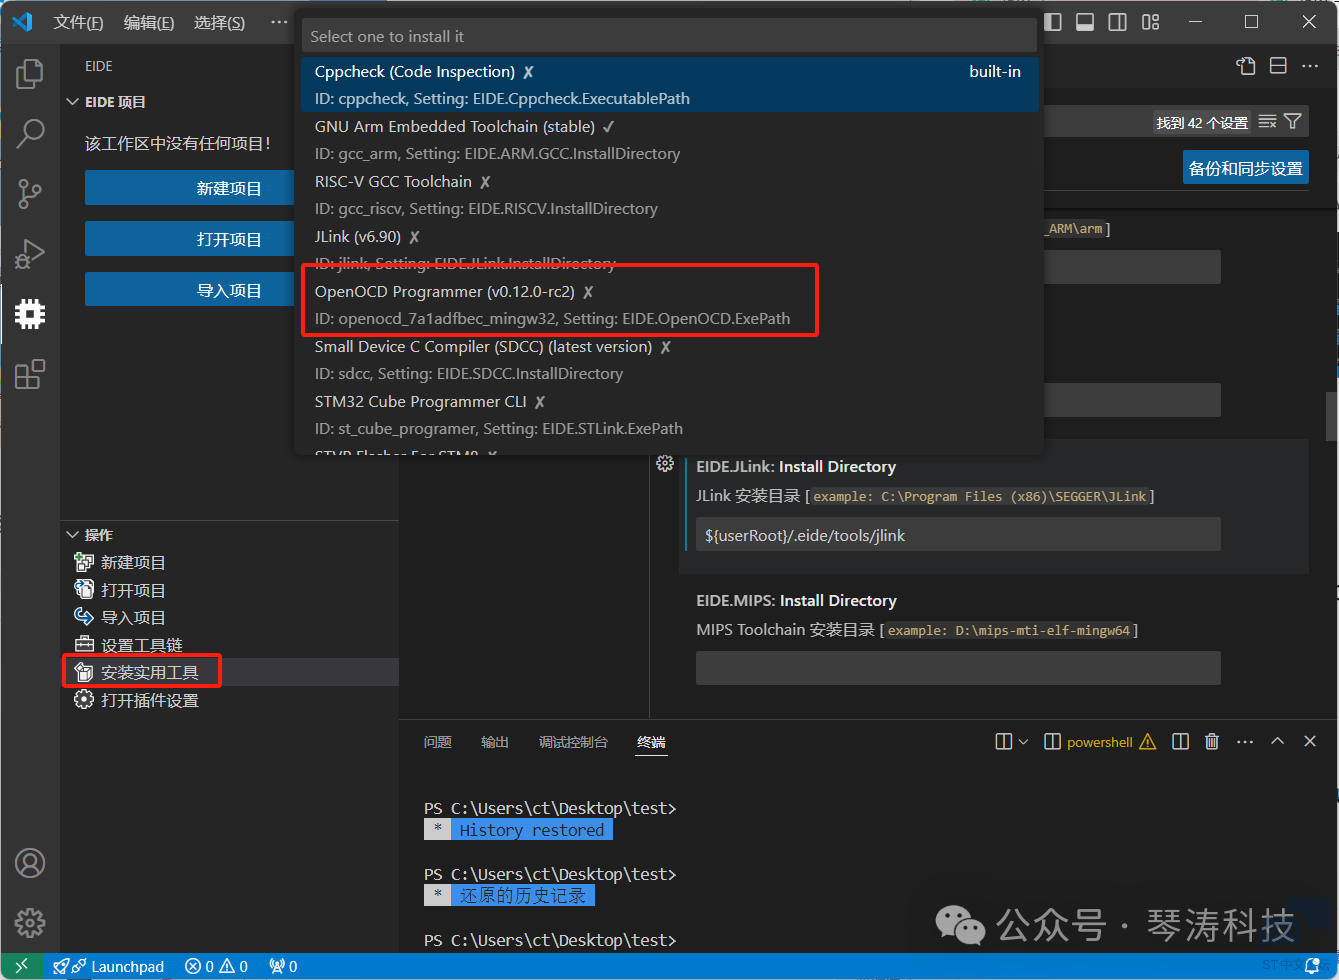Choose RISC-V GCC Toolchain entry
Screen dimensions: 1339x980
click(669, 195)
